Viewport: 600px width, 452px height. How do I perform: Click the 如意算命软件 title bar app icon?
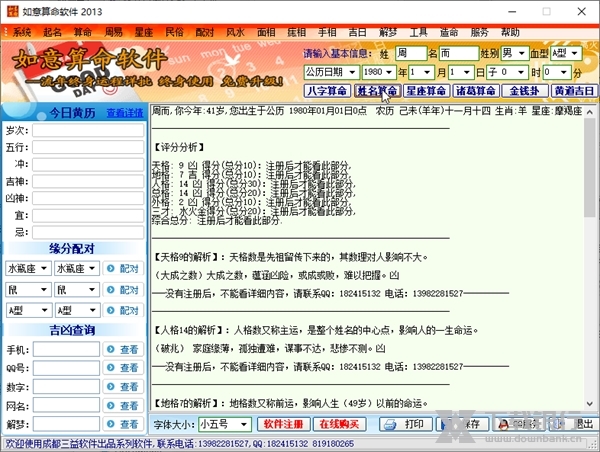tap(13, 11)
